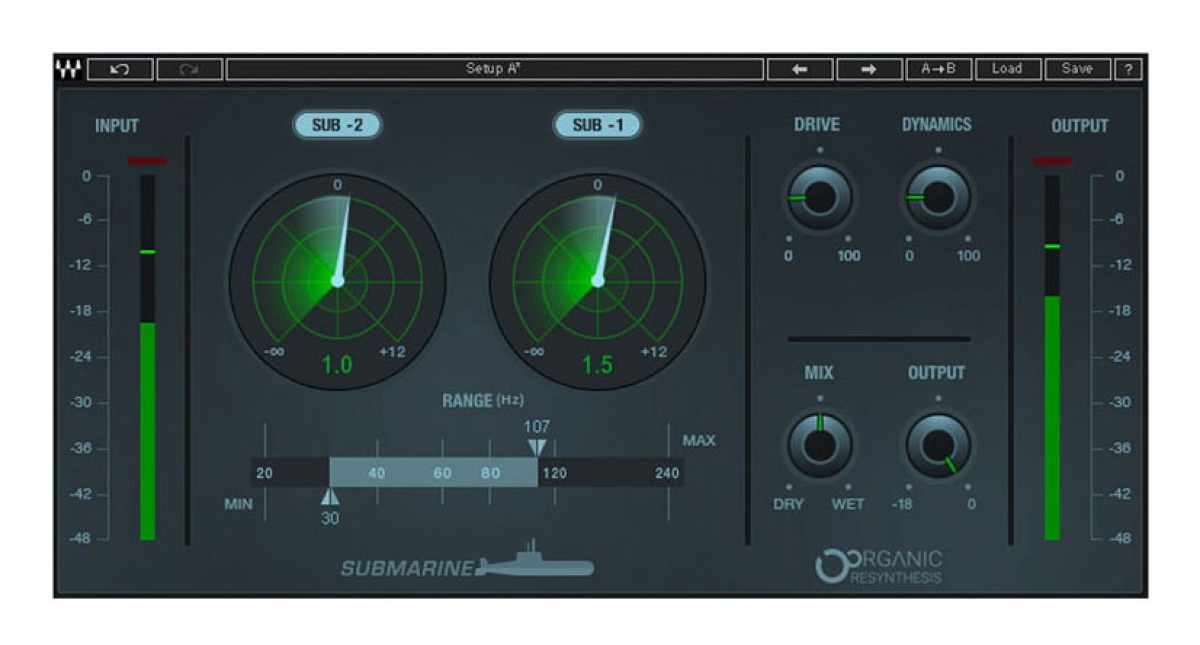Viewport: 1200px width, 645px height.
Task: Open the Setup A preset name bar
Action: pos(494,69)
